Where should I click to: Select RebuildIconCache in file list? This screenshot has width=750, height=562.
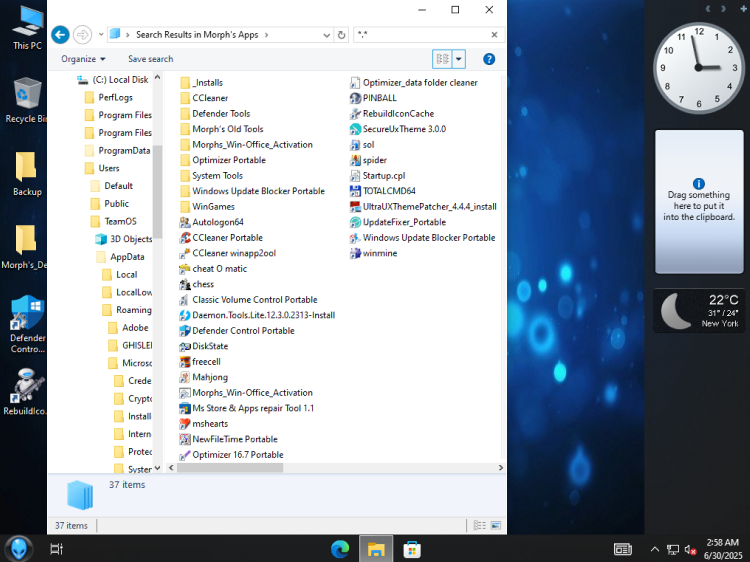point(392,114)
